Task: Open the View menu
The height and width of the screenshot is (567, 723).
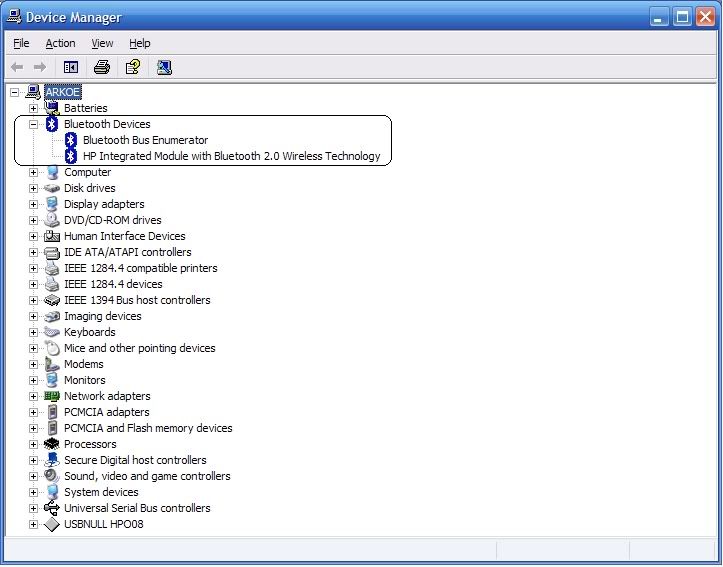Action: click(x=102, y=43)
